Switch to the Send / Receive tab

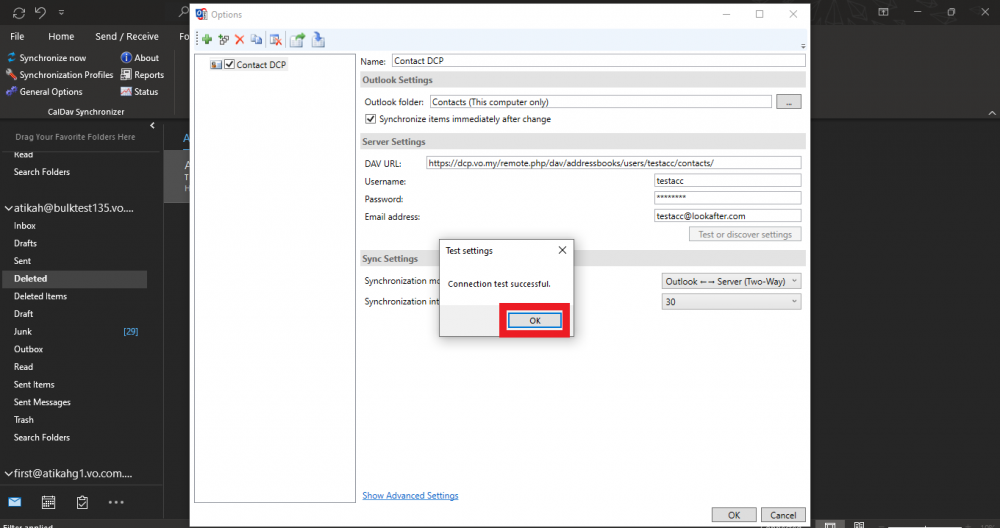[126, 36]
